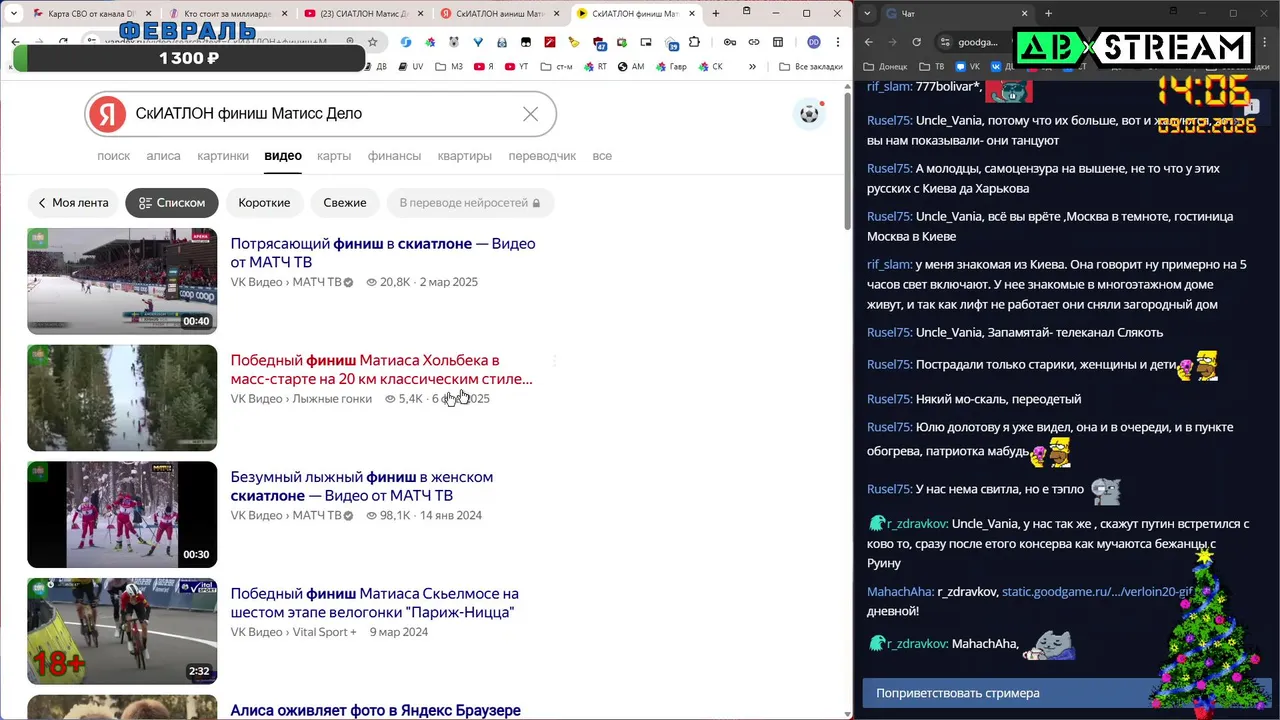This screenshot has width=1280, height=720.
Task: Select the видео search category
Action: [283, 156]
